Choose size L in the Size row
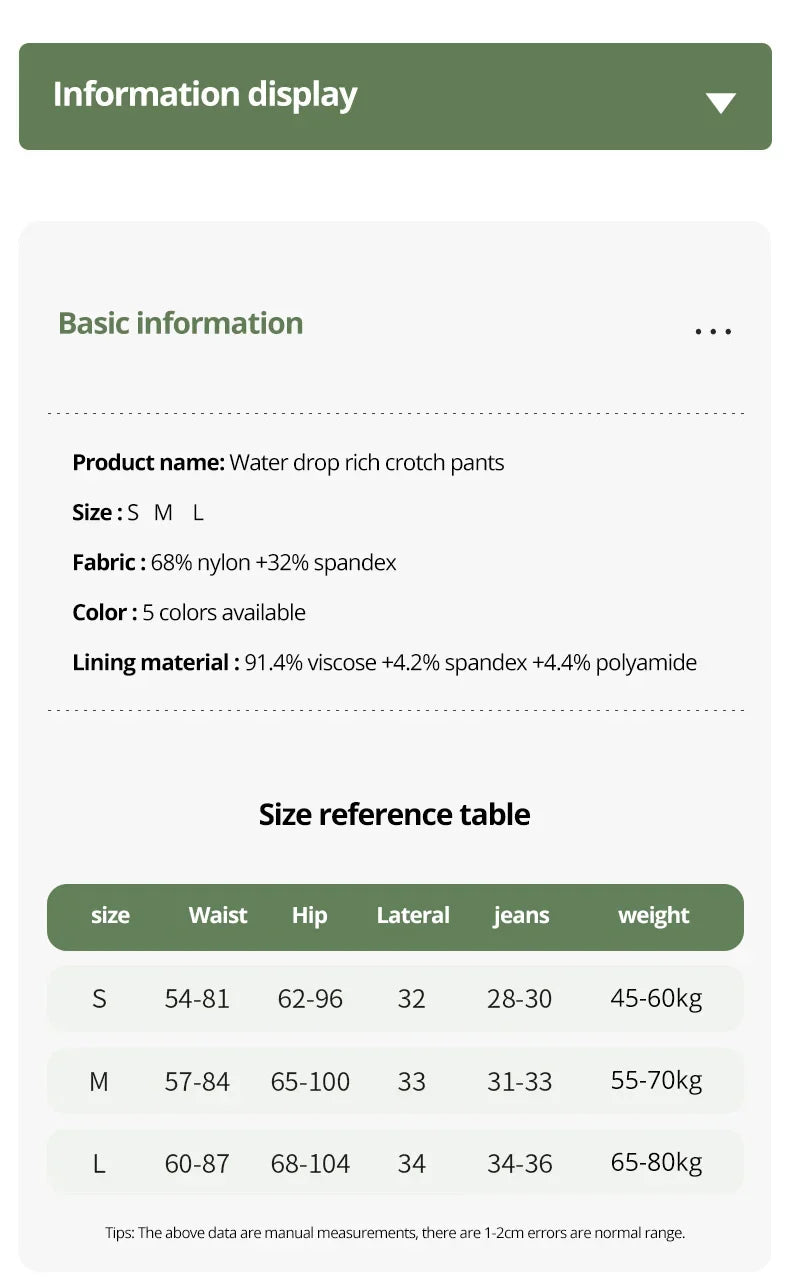Viewport: 790px width, 1278px height. tap(198, 513)
